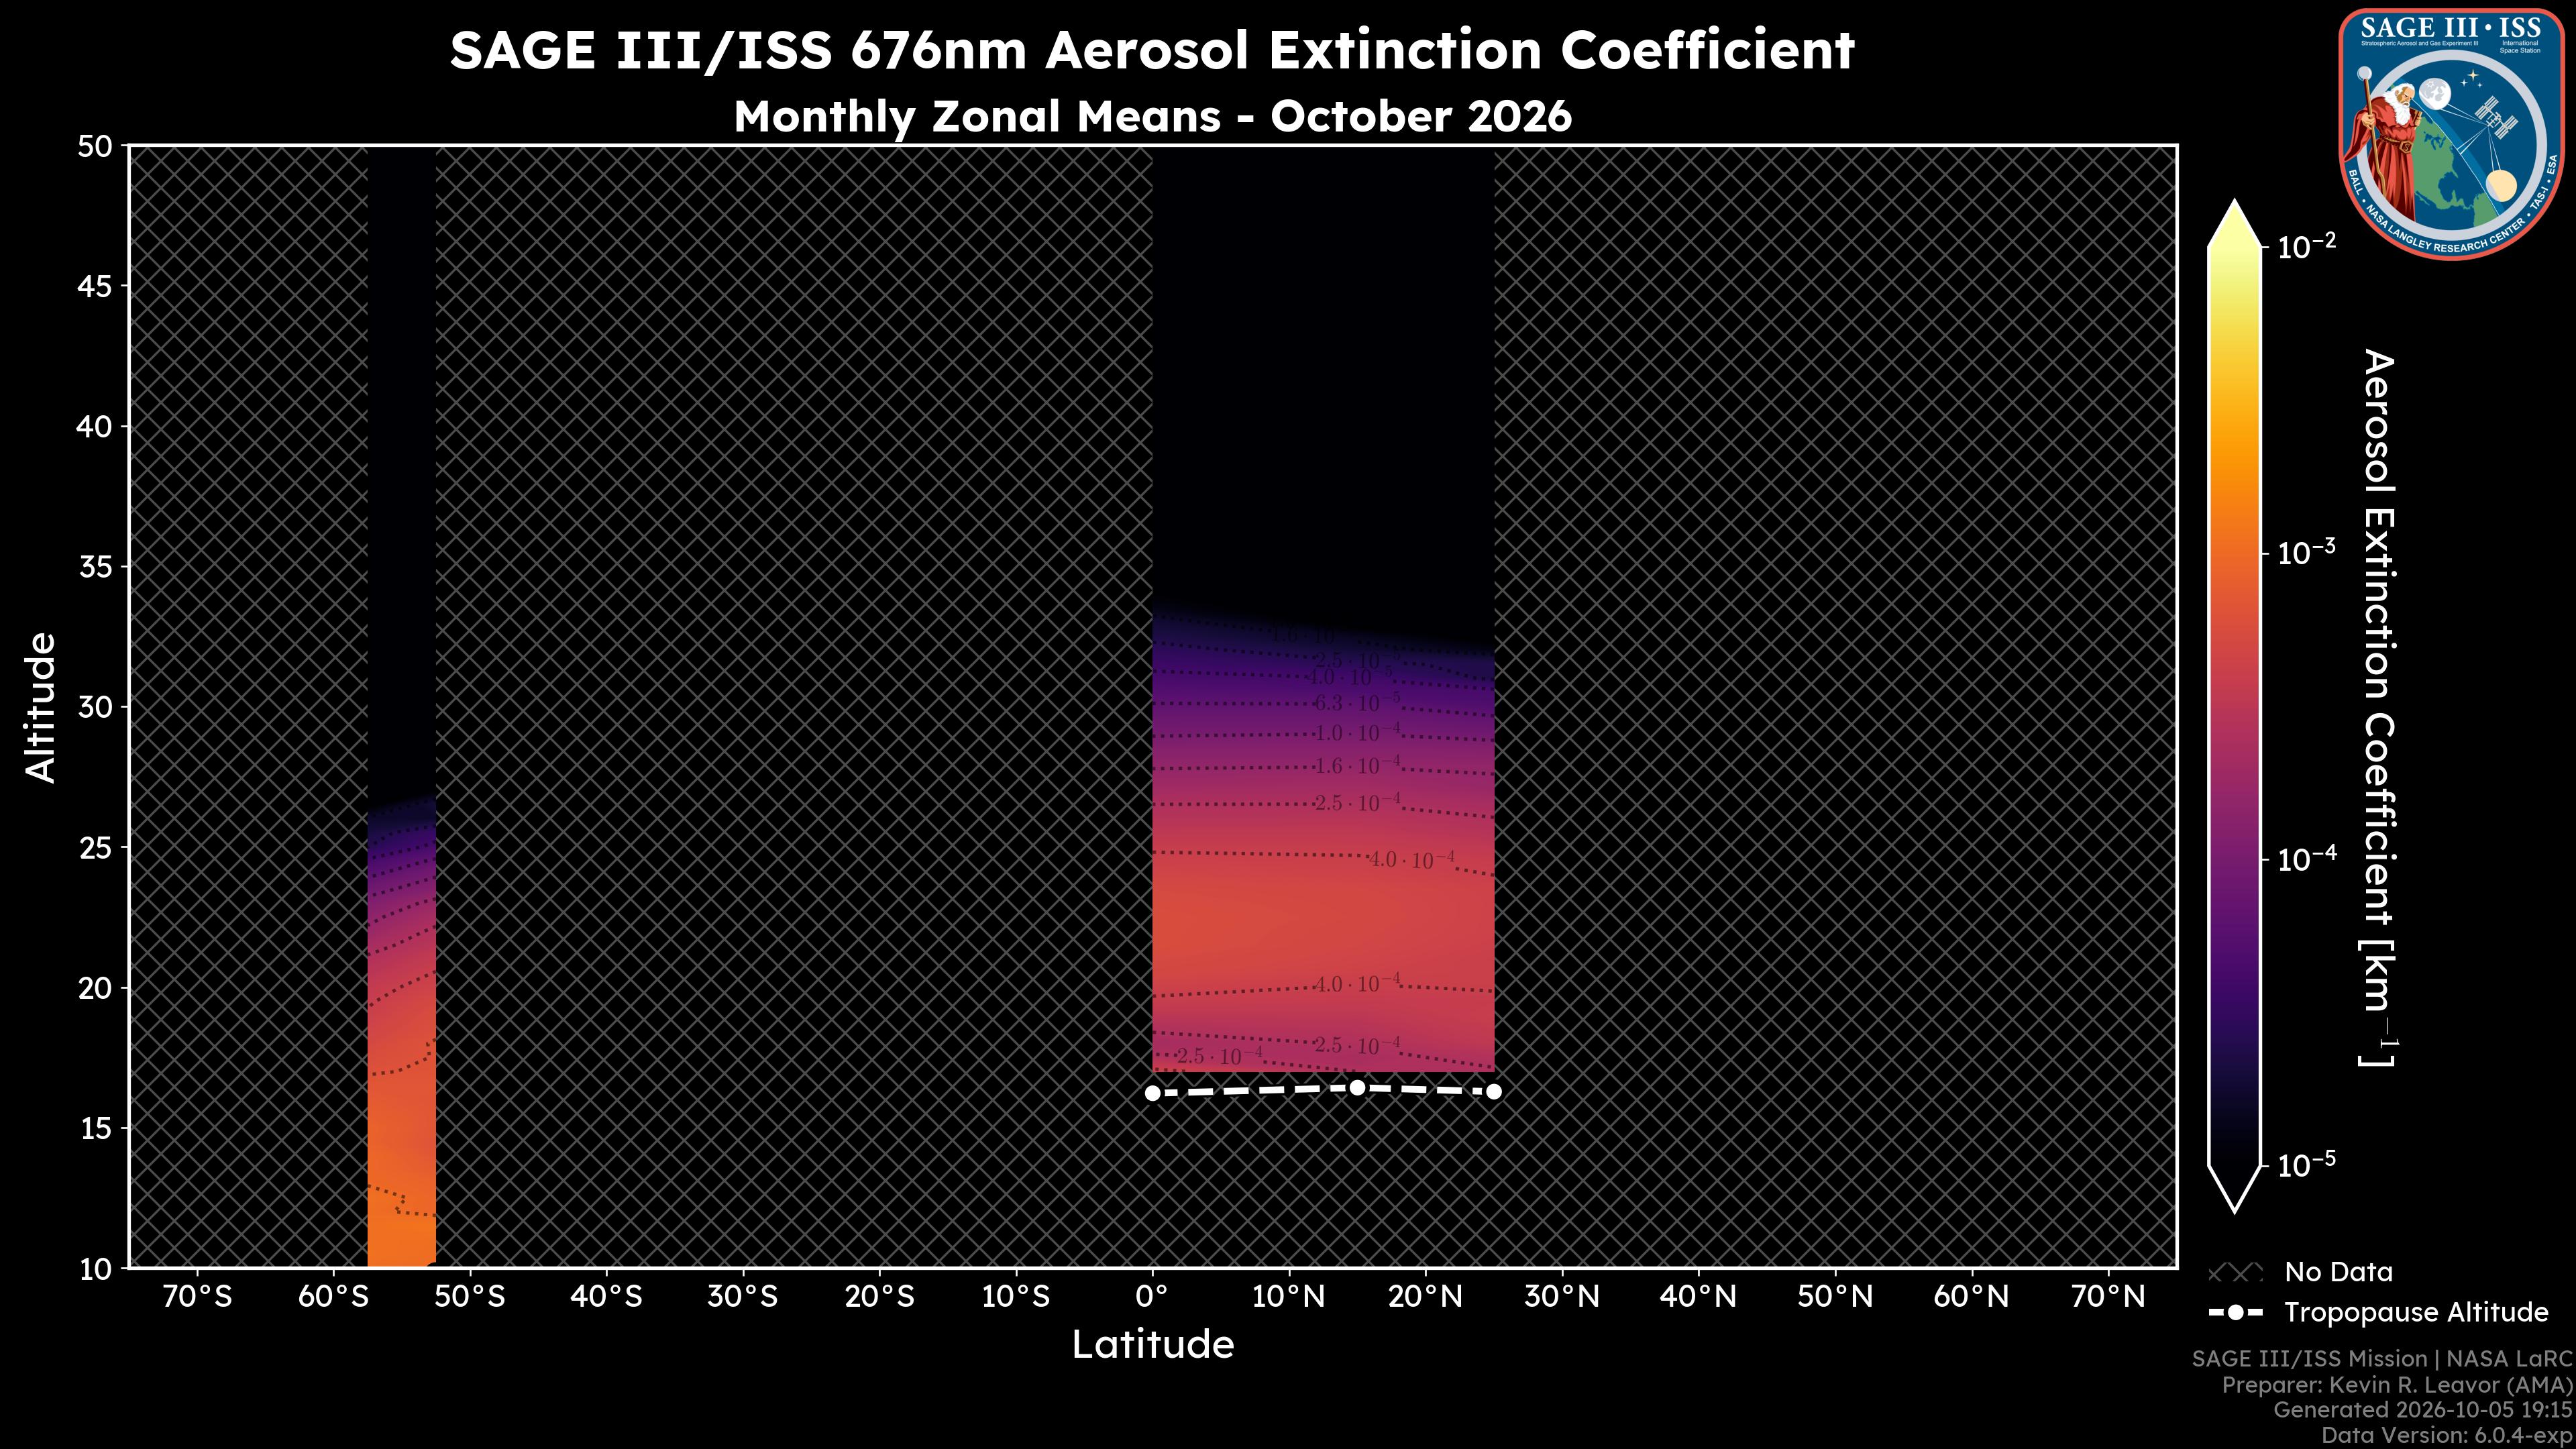The width and height of the screenshot is (2576, 1449).
Task: Click the 'Preparer: Kevin R. Leavor (AMA)' text
Action: click(x=2397, y=1385)
